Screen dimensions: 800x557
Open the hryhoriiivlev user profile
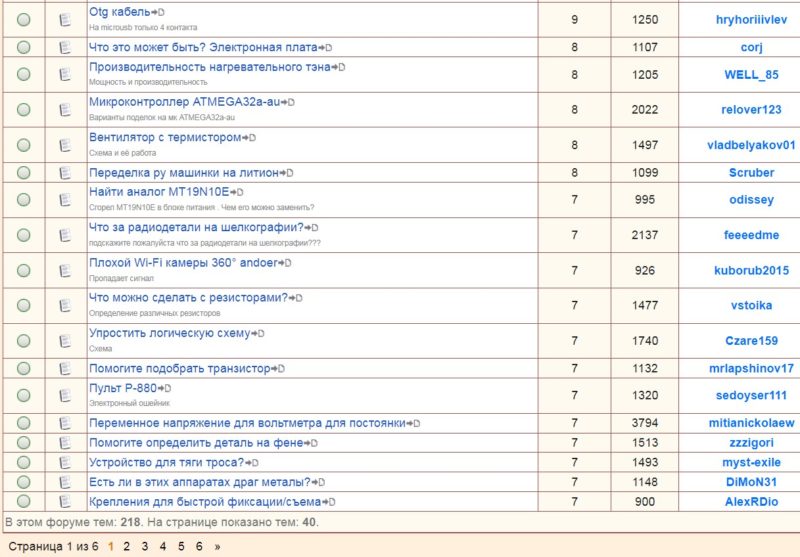point(751,19)
